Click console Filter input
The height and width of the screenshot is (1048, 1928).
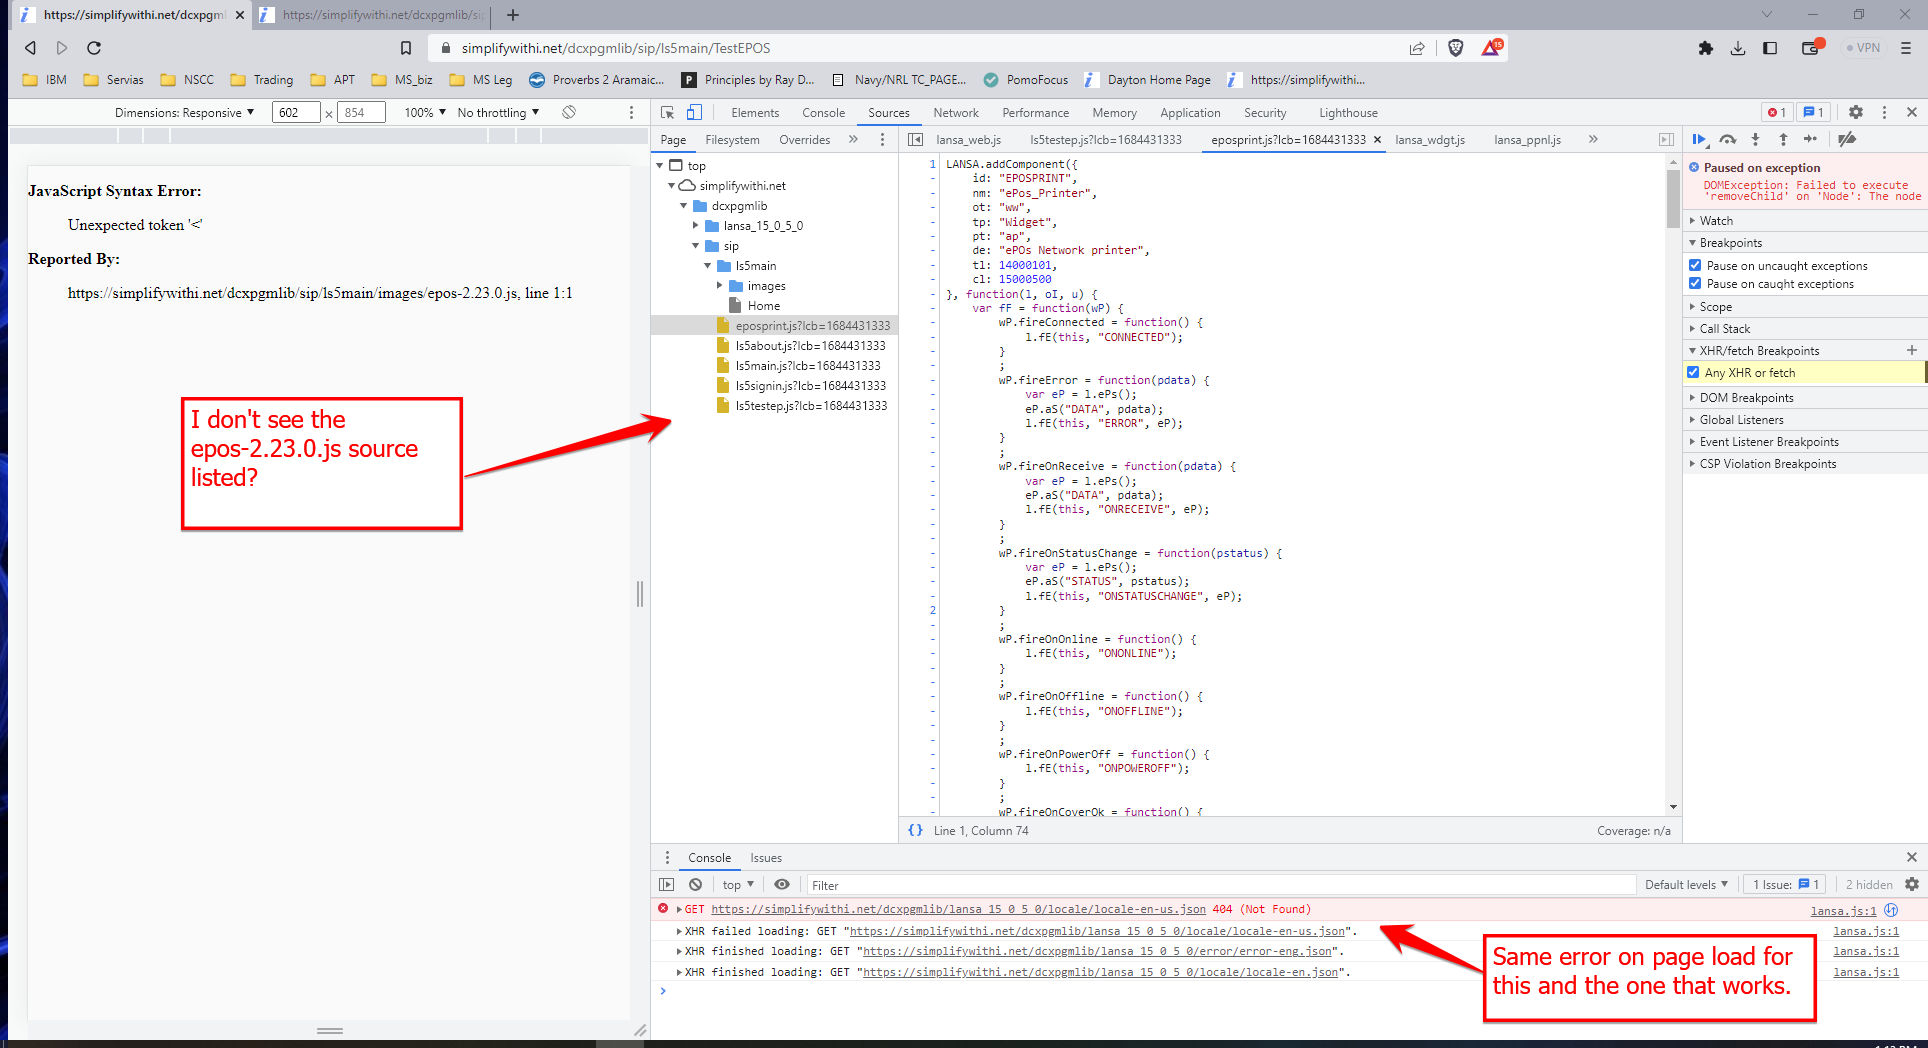[1220, 885]
